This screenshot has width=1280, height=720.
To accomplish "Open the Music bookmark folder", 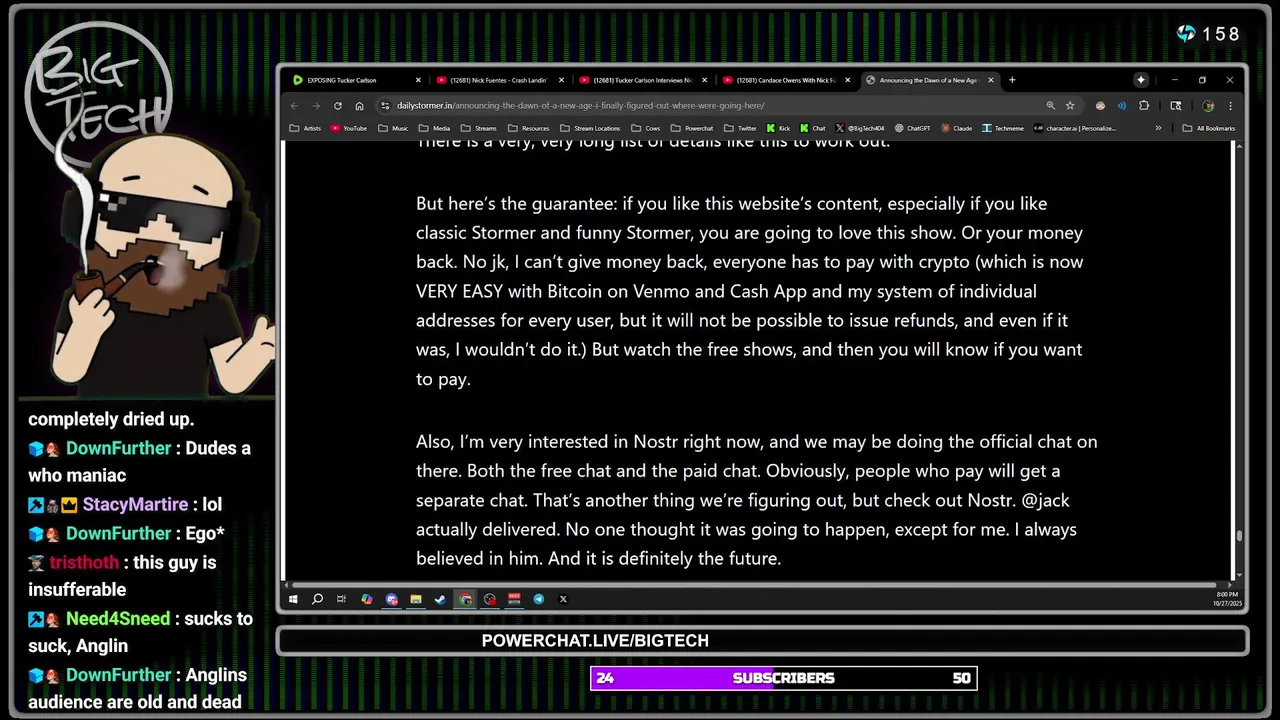I will pos(393,128).
